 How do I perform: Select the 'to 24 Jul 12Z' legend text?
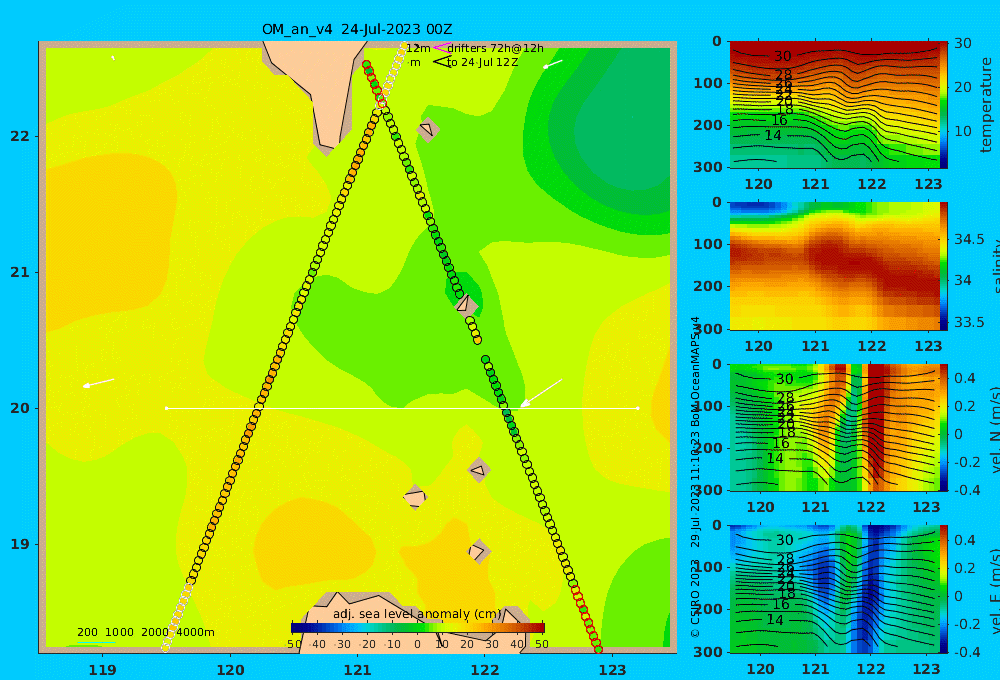point(483,63)
